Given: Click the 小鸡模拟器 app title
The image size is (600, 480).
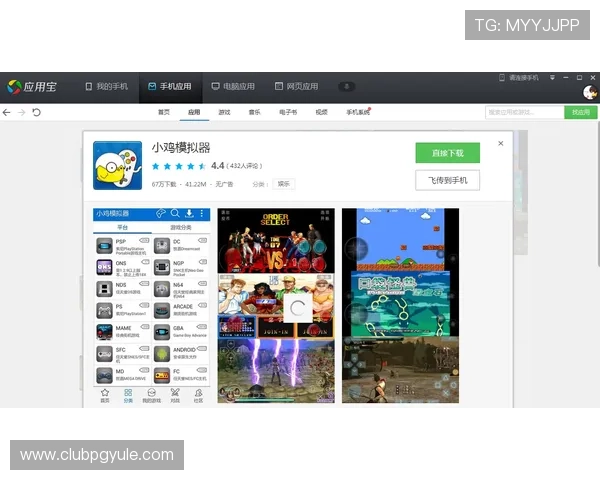Looking at the screenshot, I should tap(181, 147).
